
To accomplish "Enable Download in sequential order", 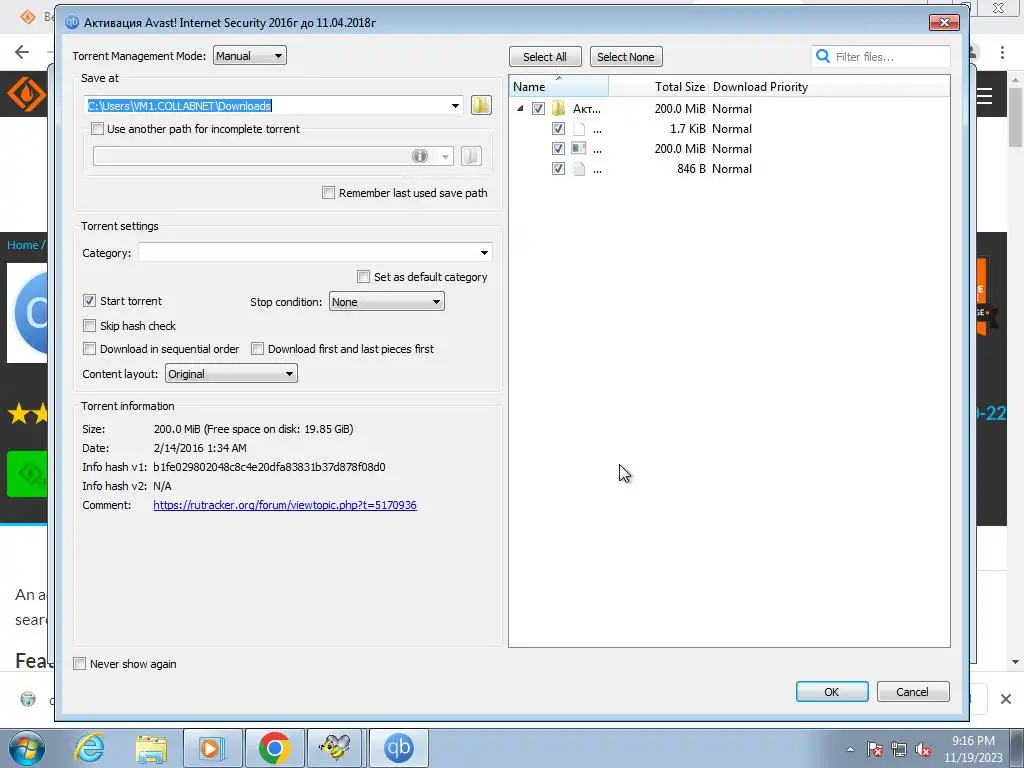I will pos(89,349).
